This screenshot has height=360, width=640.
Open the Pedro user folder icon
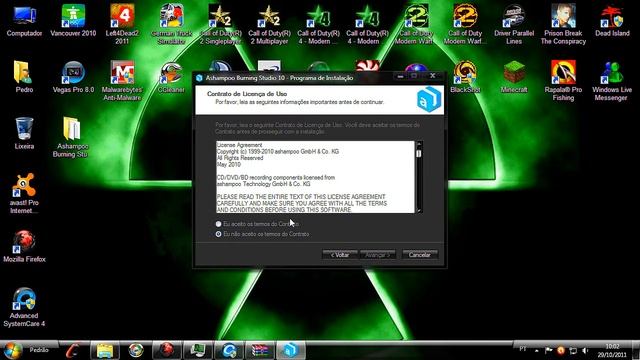pyautogui.click(x=24, y=77)
